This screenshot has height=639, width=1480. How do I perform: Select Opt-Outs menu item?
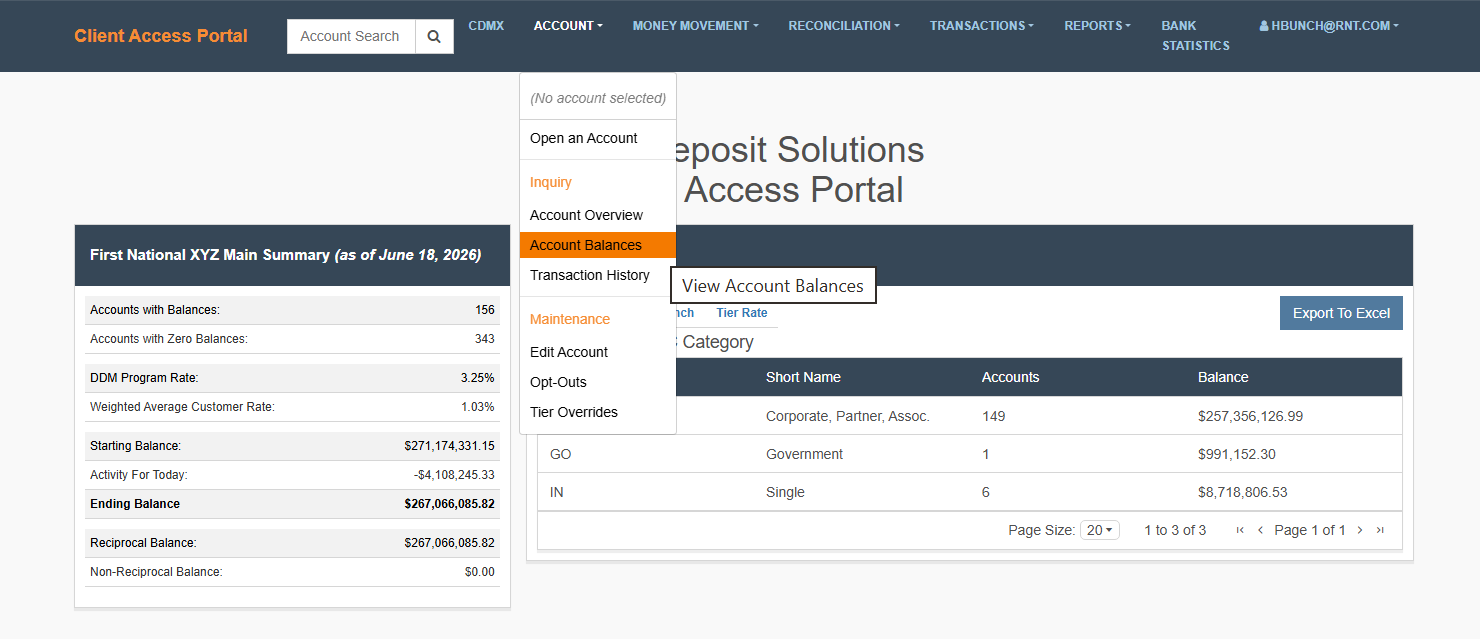598,382
